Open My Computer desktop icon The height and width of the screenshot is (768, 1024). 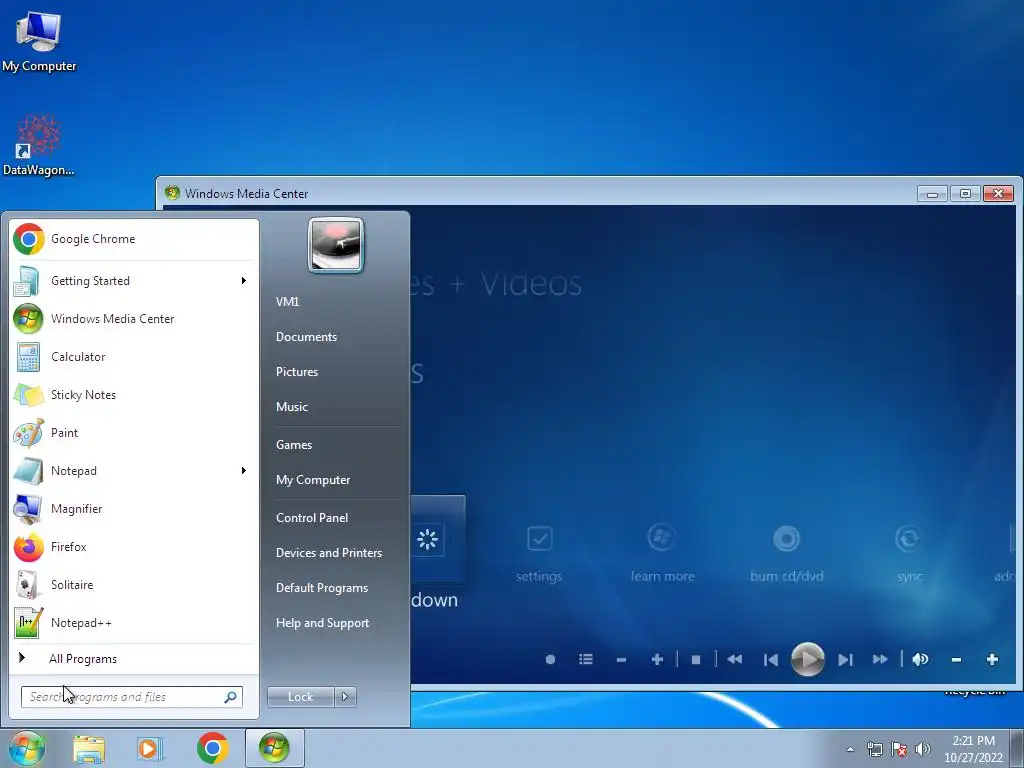pyautogui.click(x=39, y=40)
